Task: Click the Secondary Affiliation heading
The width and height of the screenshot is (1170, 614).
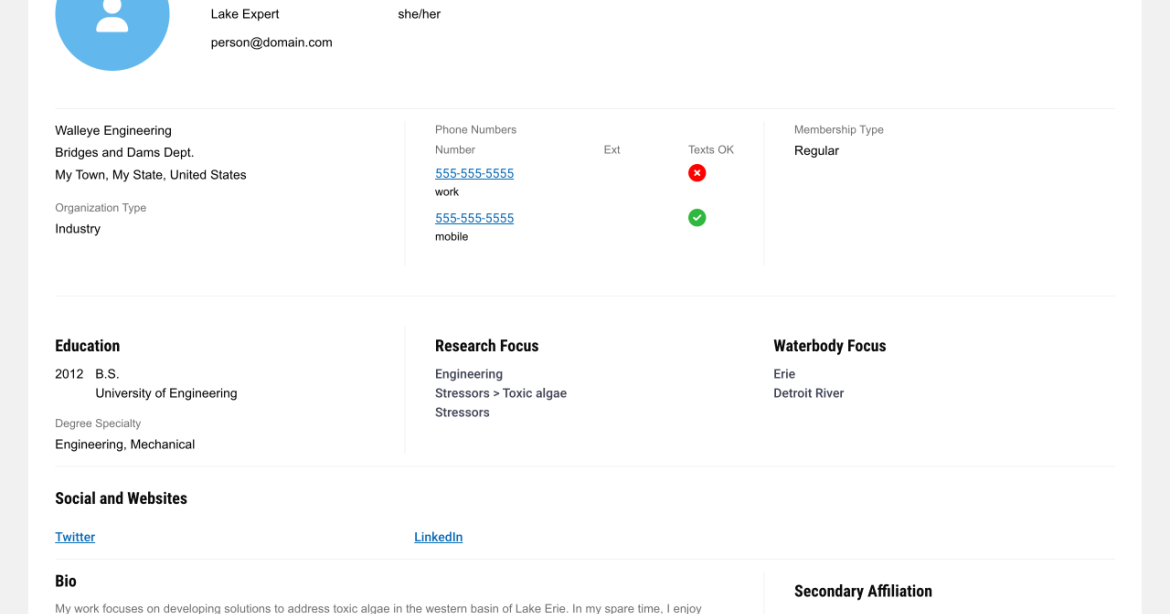Action: pyautogui.click(x=862, y=591)
